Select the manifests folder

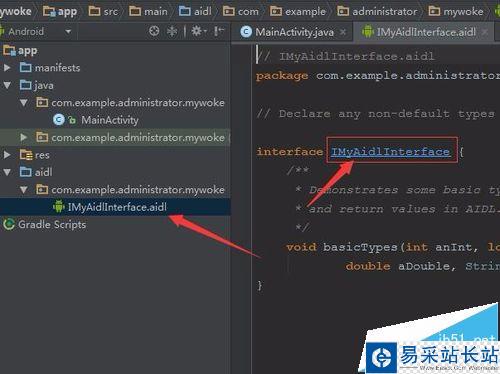(x=50, y=68)
